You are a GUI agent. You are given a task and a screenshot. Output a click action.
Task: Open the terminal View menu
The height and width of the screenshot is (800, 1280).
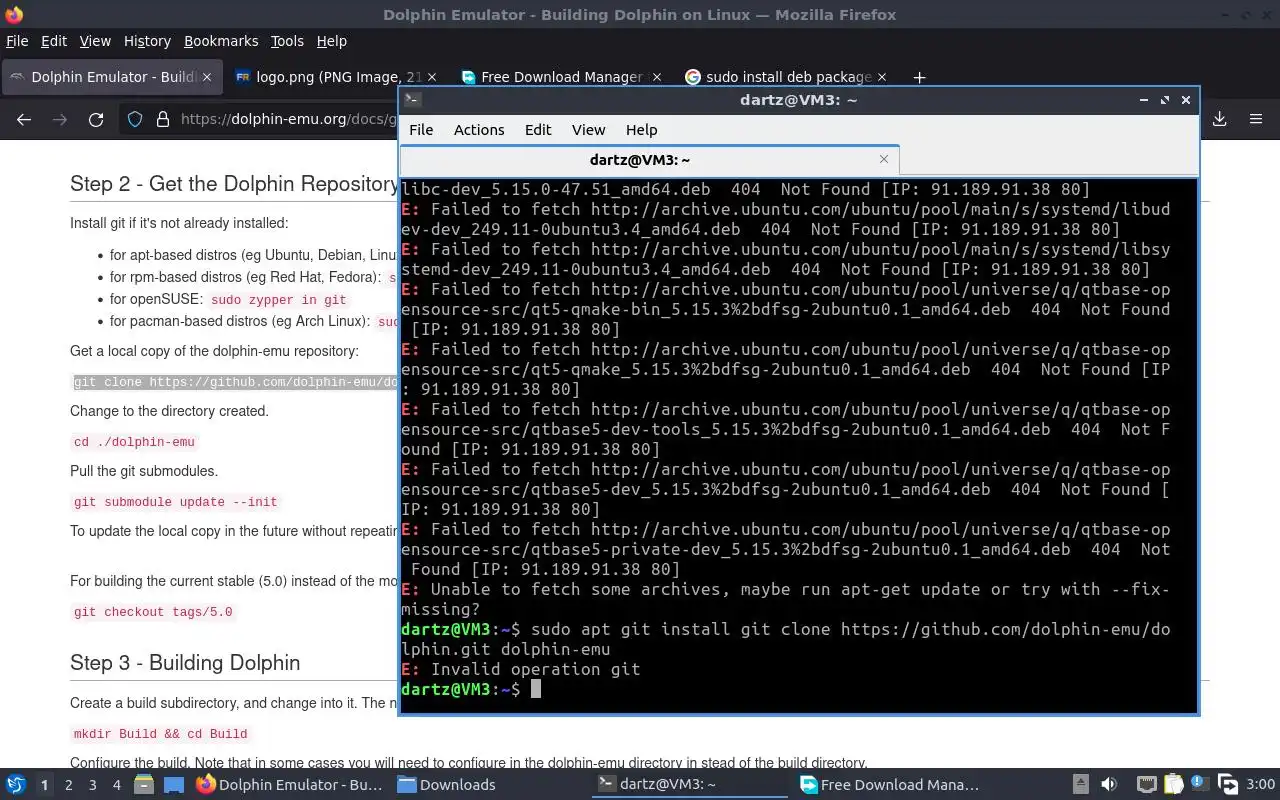coord(588,130)
